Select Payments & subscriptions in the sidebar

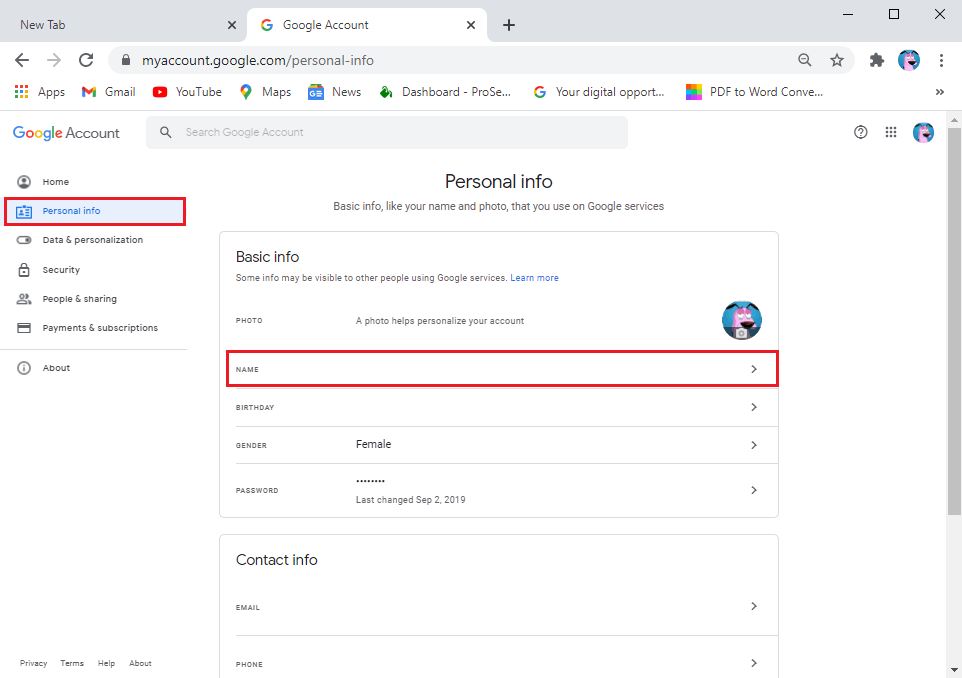(100, 327)
